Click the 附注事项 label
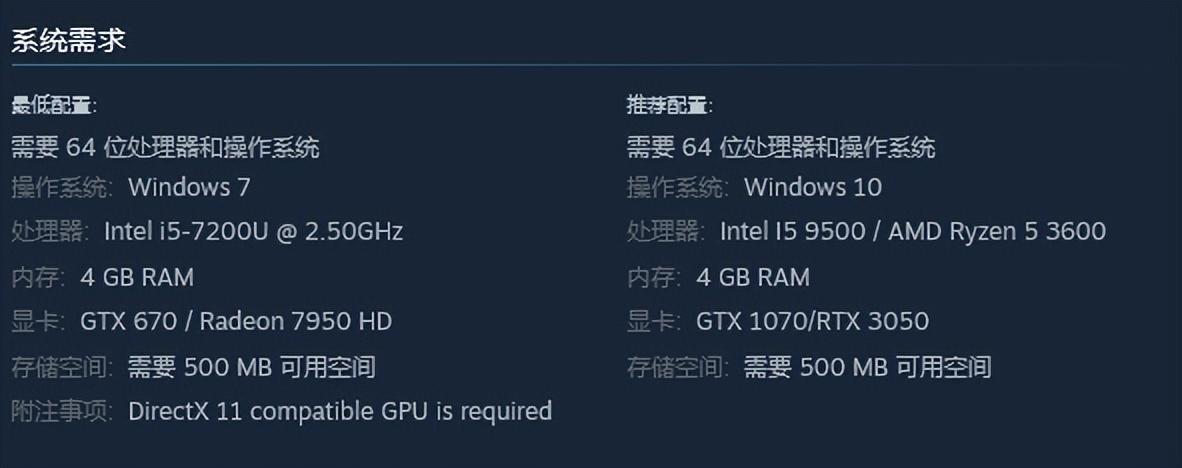 (x=62, y=411)
